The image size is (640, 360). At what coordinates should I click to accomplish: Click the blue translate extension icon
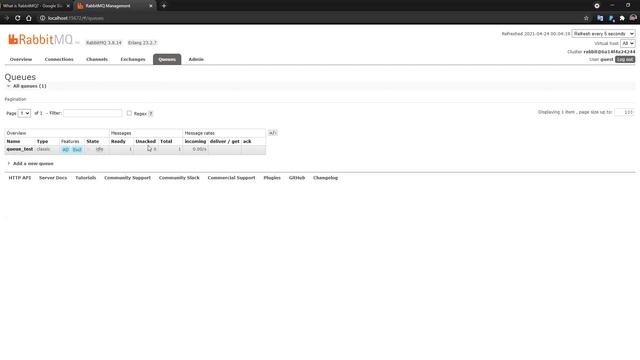pos(600,18)
